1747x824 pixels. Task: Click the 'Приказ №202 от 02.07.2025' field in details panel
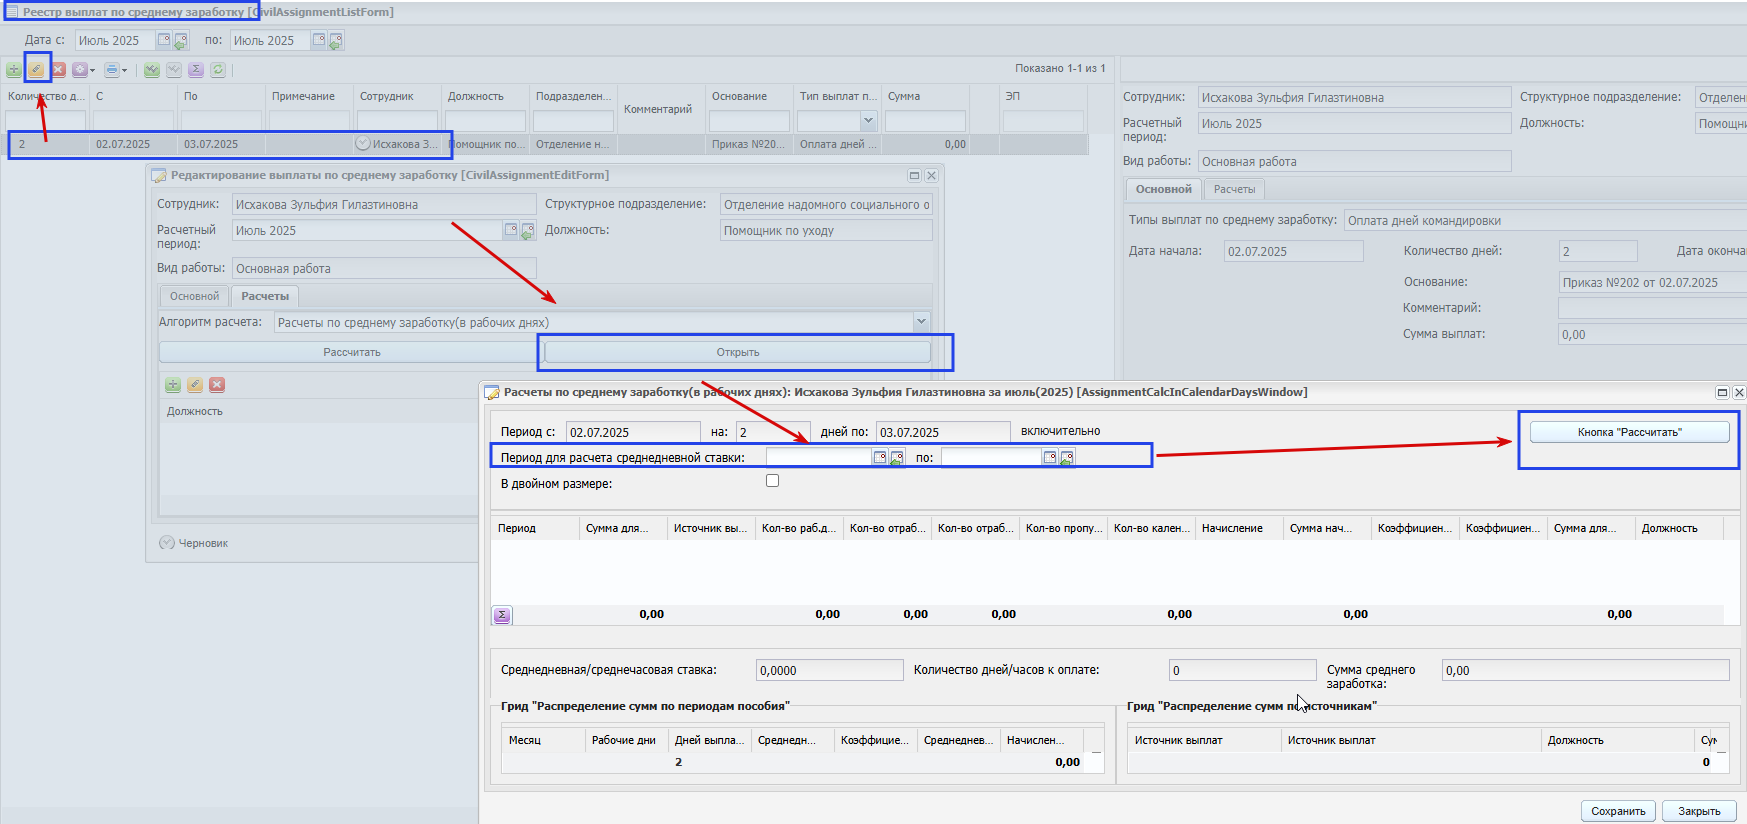[1652, 282]
